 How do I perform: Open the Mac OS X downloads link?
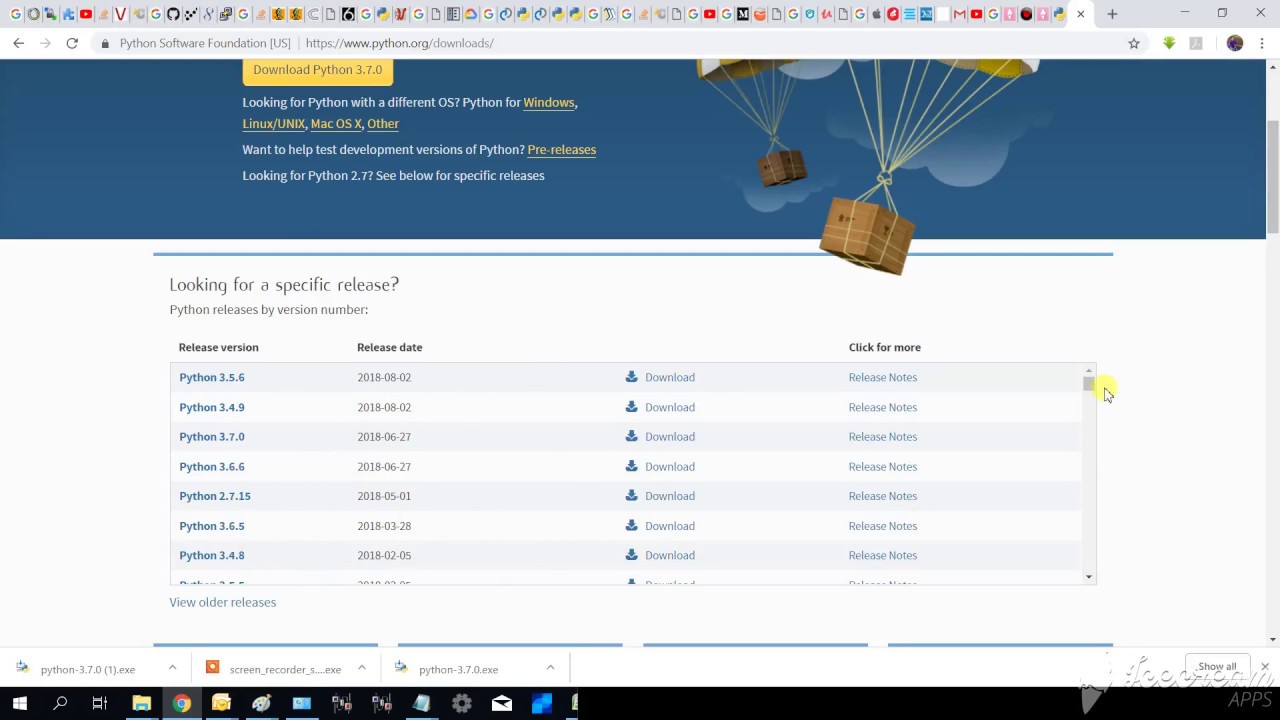336,124
